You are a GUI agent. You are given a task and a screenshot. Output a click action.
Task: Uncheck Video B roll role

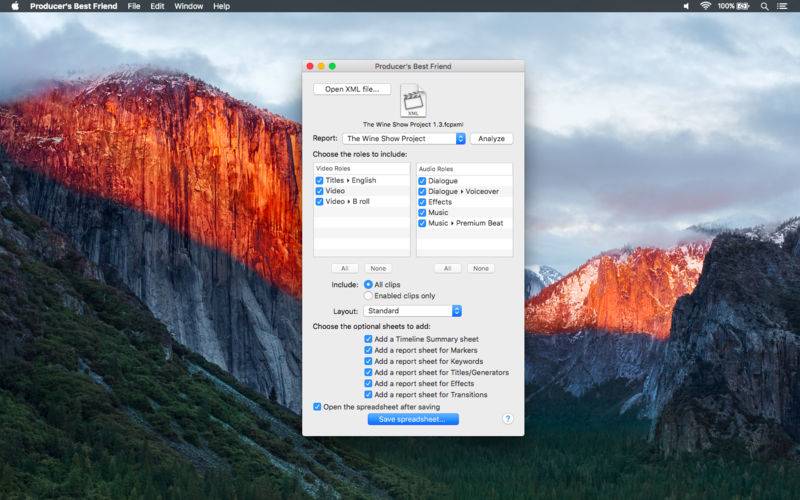[319, 202]
